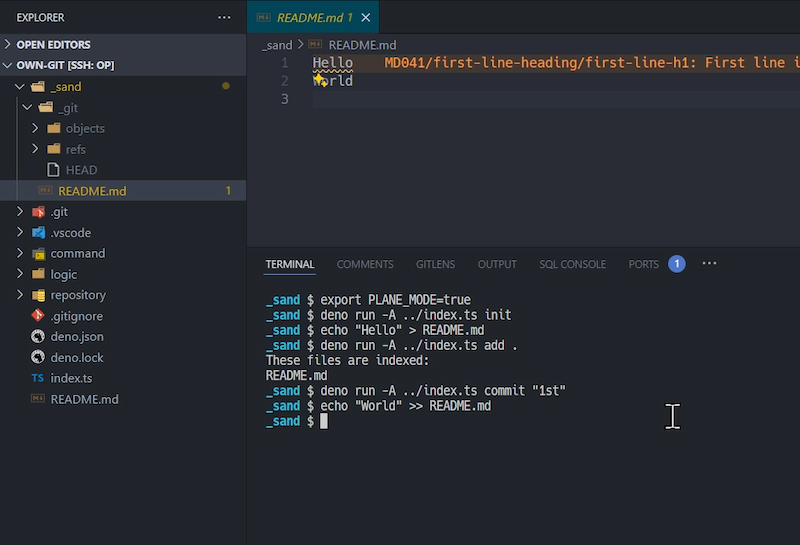Screen dimensions: 800x545
Task: Switch to the GITLENS panel tab
Action: (x=435, y=264)
